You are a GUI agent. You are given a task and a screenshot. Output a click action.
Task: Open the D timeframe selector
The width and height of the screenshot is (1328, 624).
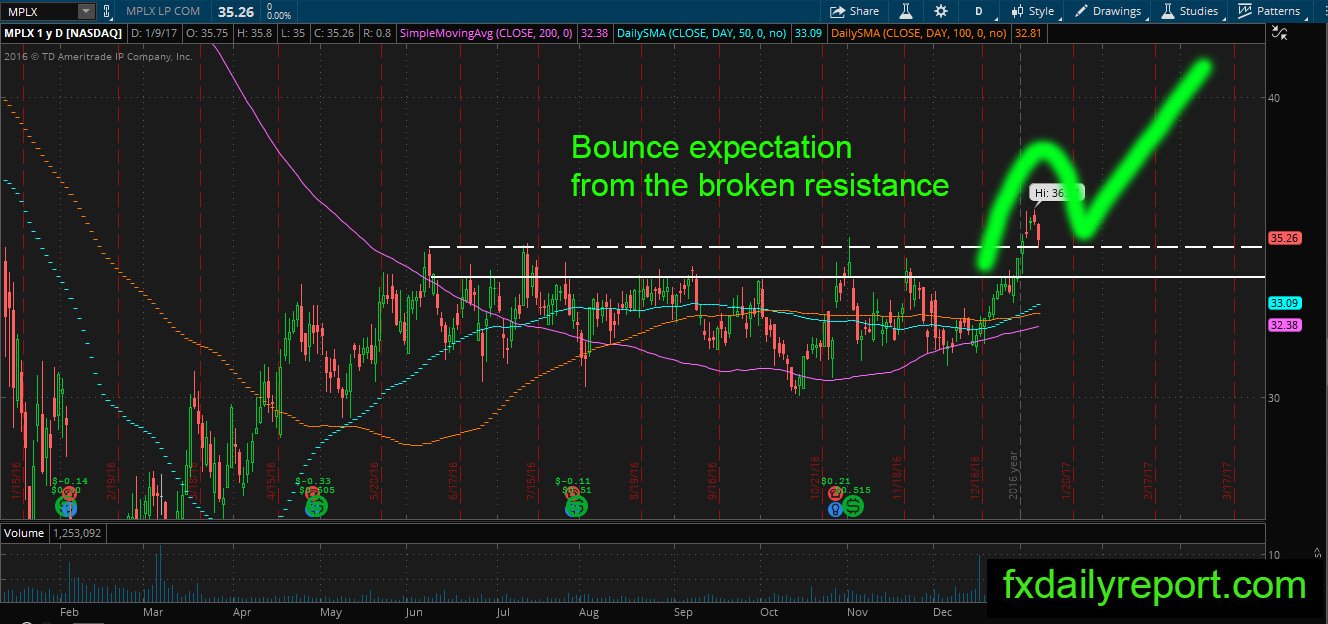coord(978,11)
